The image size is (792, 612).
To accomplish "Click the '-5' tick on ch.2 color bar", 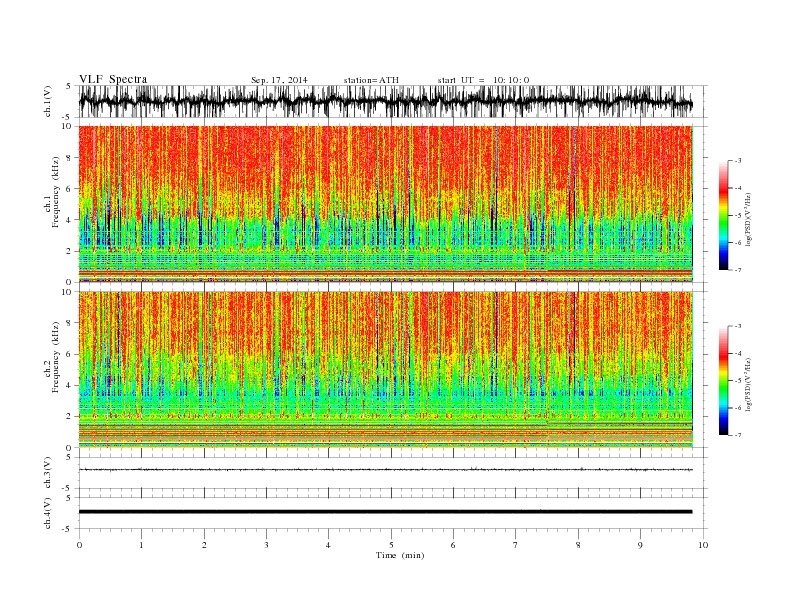I will coord(737,381).
